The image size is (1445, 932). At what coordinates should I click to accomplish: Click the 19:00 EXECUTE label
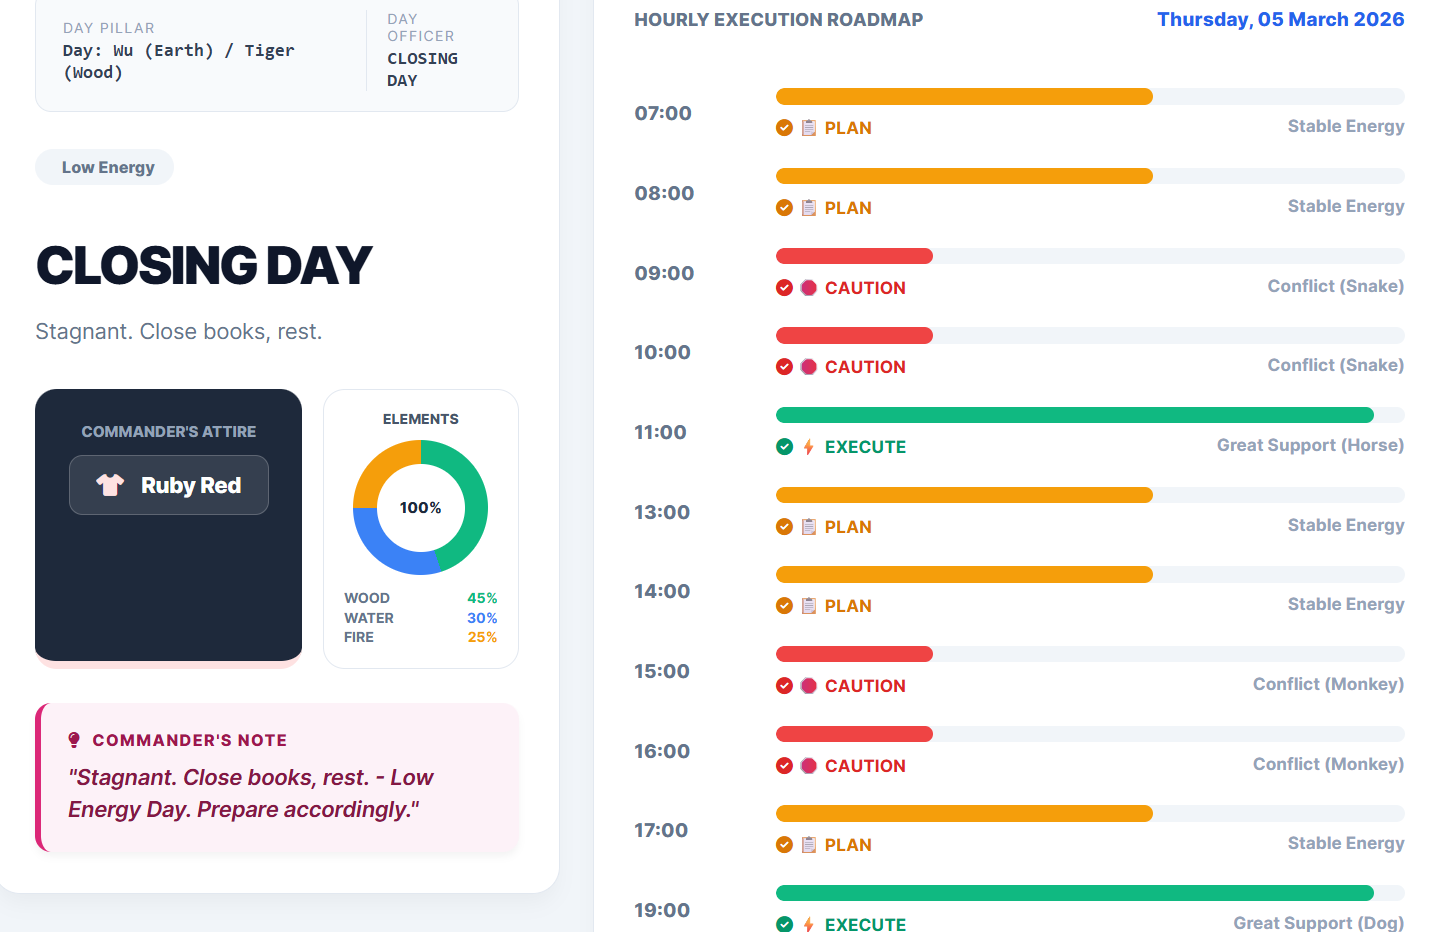pyautogui.click(x=865, y=924)
